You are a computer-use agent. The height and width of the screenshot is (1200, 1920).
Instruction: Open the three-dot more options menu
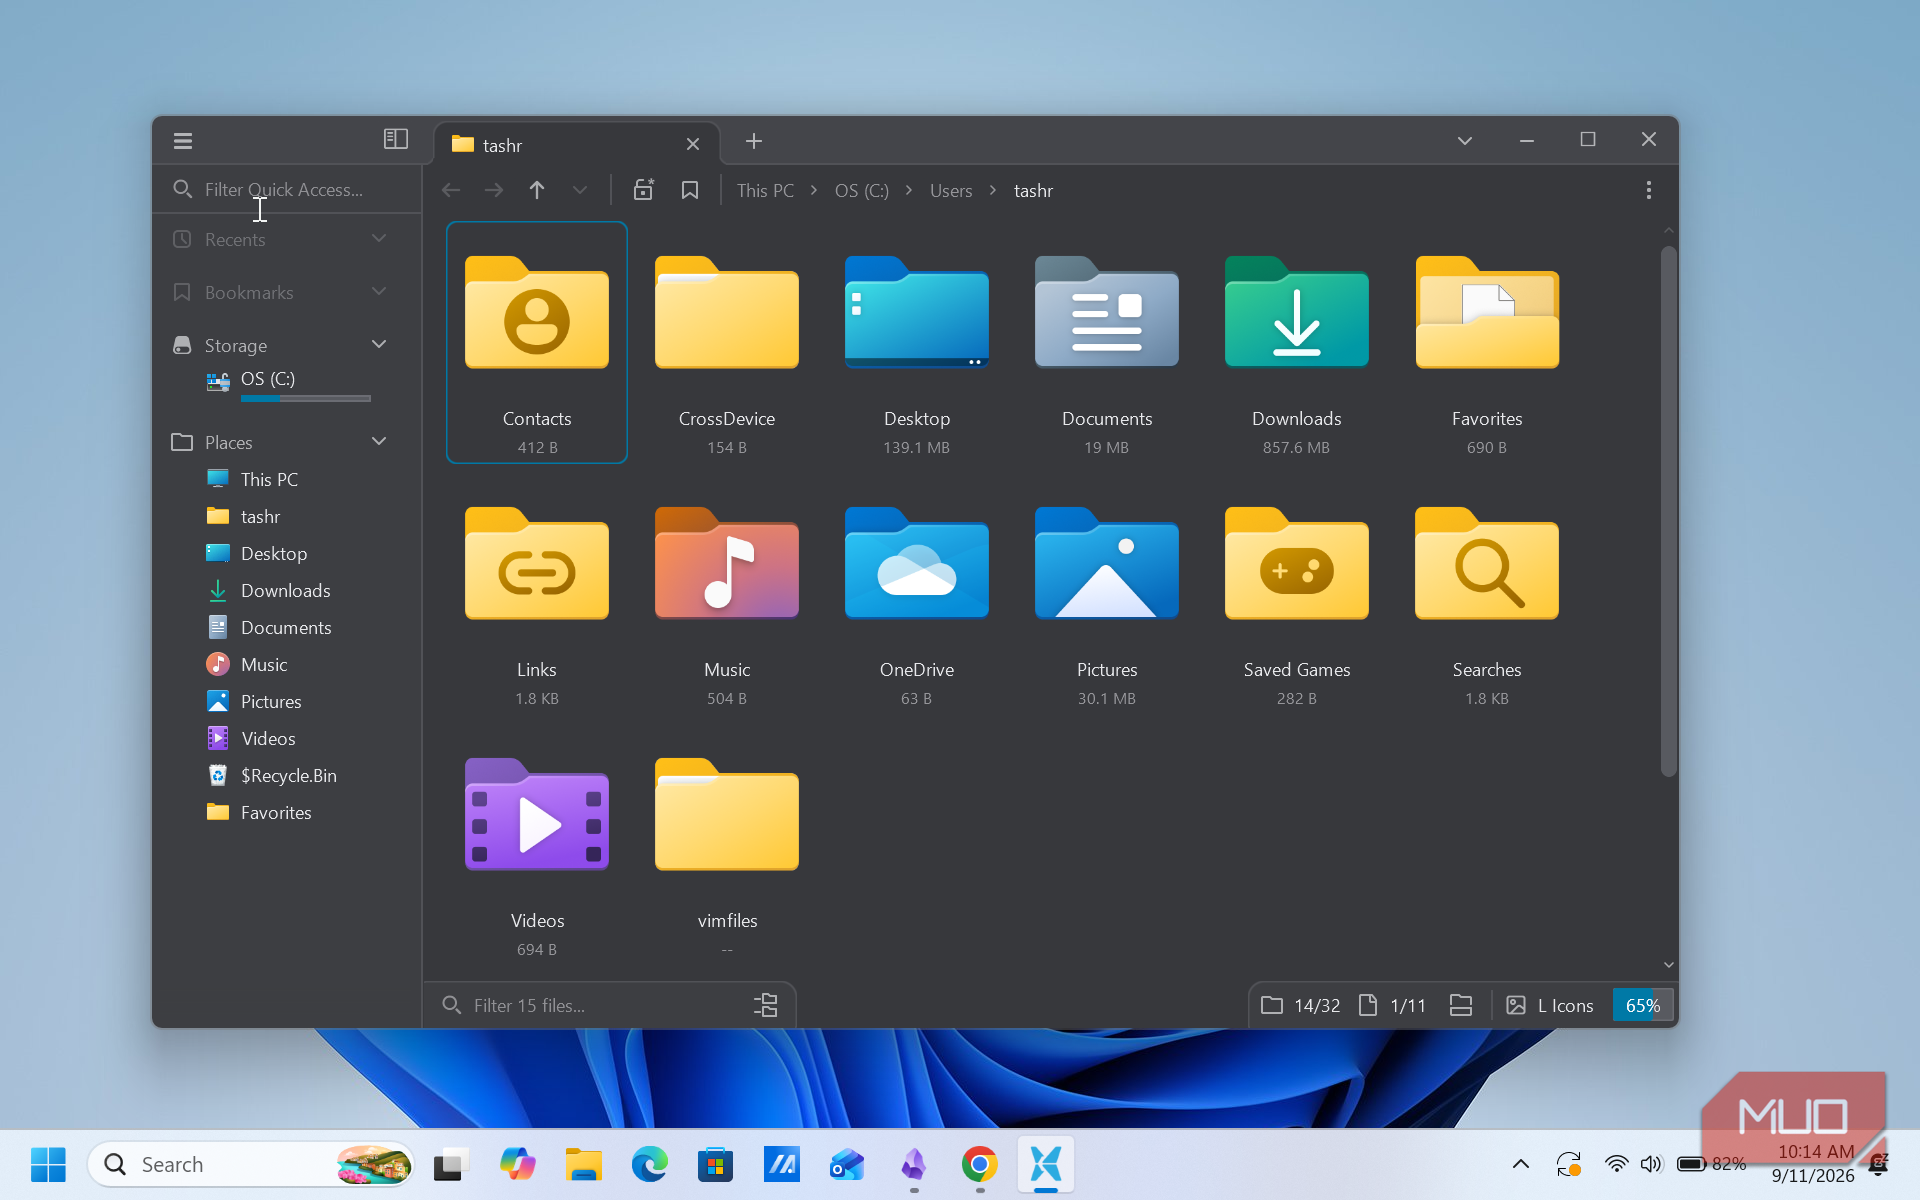(1649, 190)
